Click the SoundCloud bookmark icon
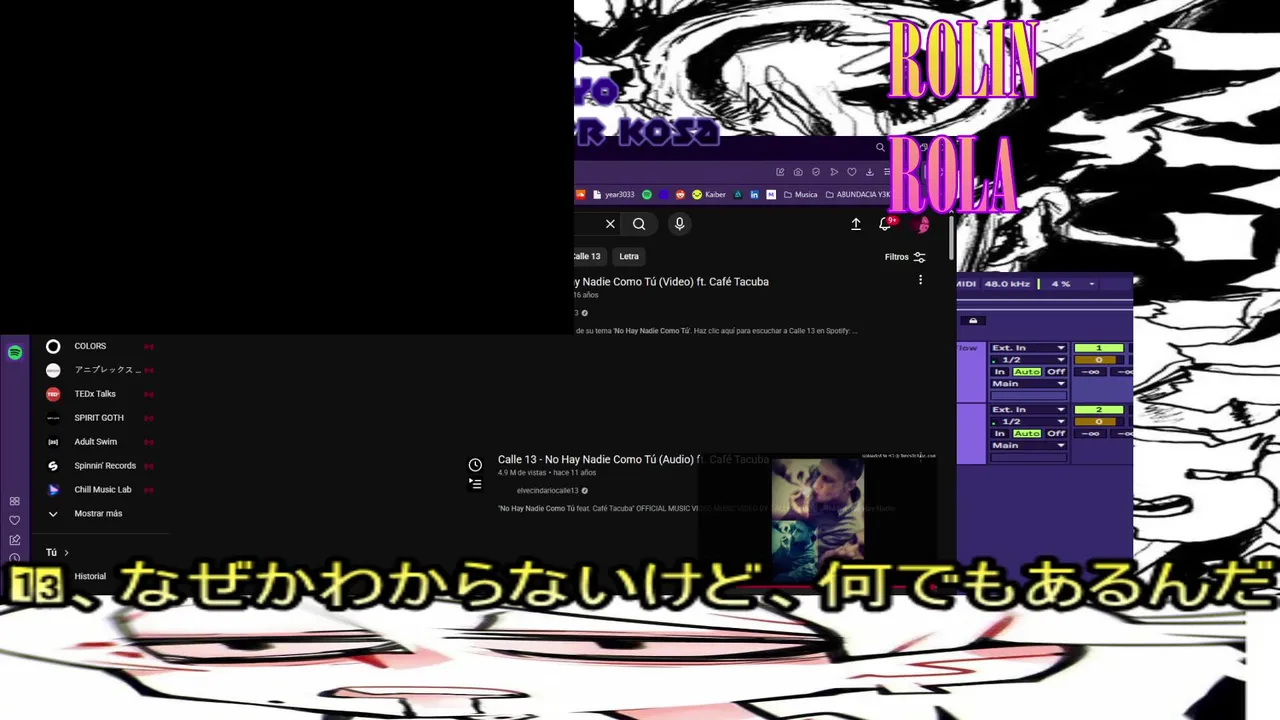Viewport: 1280px width, 720px height. click(x=580, y=195)
